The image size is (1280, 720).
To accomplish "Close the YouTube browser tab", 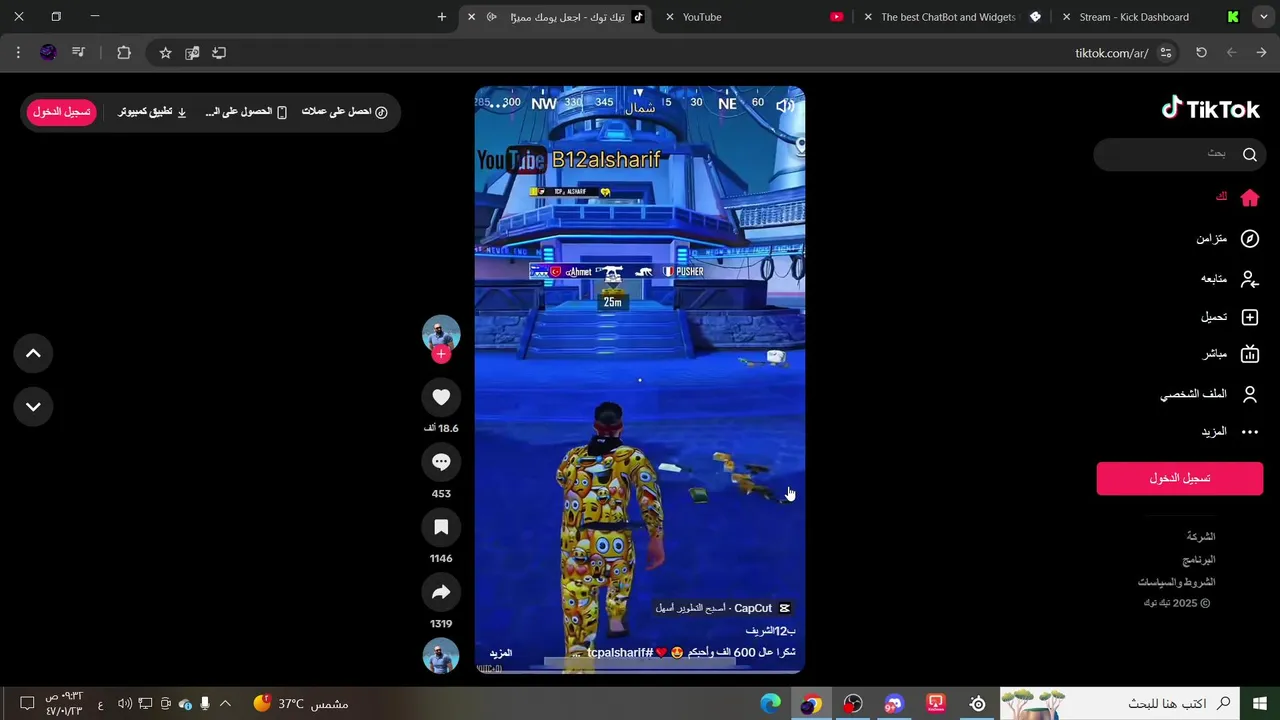I will tap(668, 17).
